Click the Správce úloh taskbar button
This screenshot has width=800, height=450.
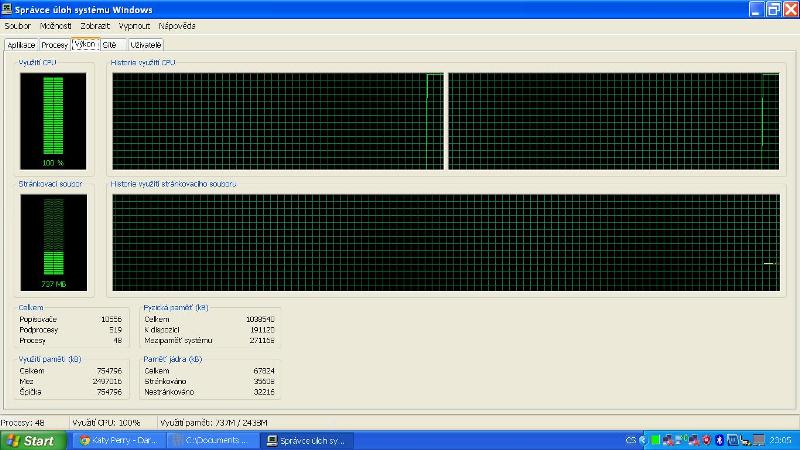point(307,440)
